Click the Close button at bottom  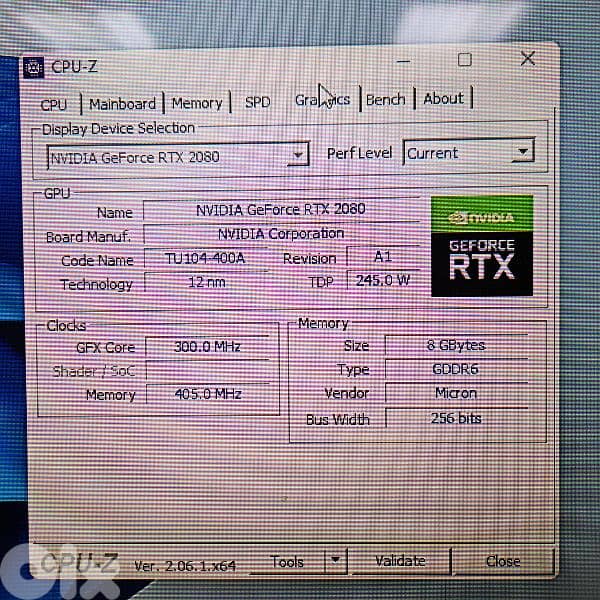tap(503, 561)
